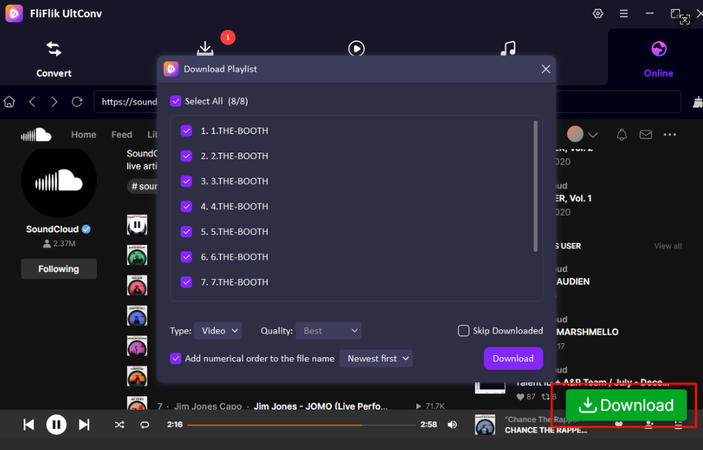Open SoundCloud Feed menu item
The width and height of the screenshot is (703, 450).
pos(122,134)
